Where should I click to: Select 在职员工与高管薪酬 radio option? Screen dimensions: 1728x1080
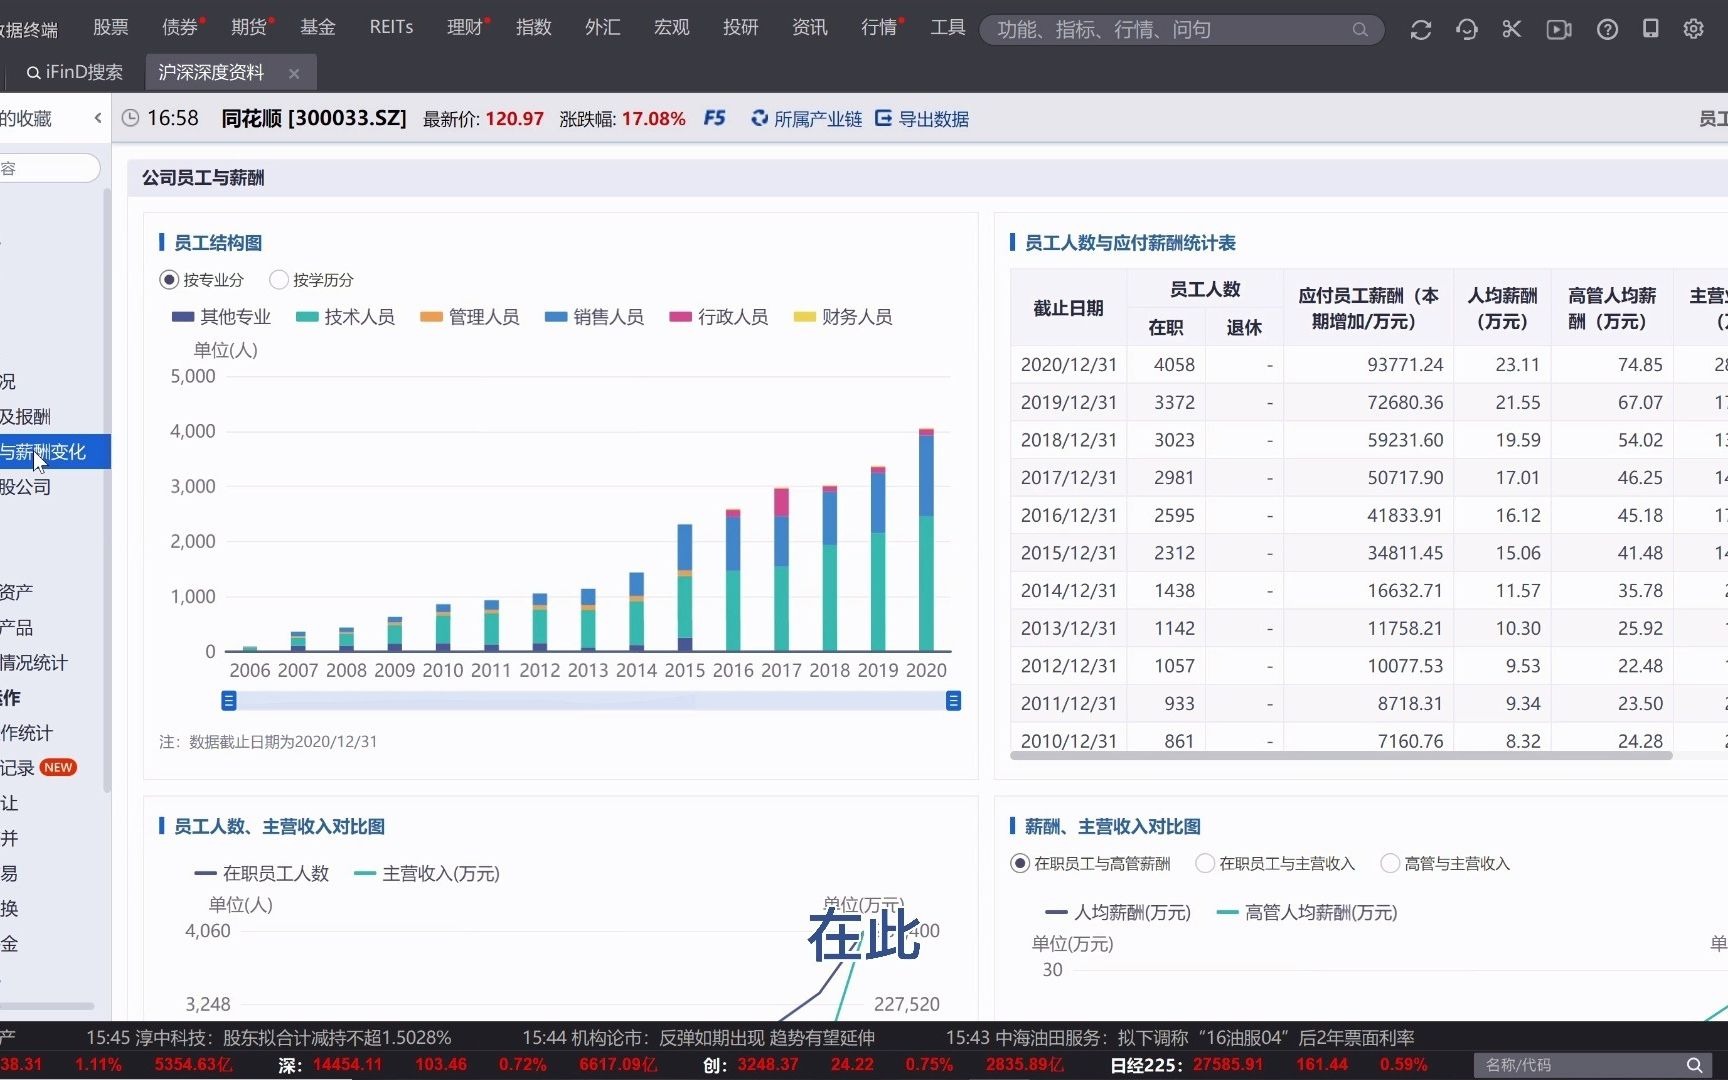click(x=1020, y=863)
